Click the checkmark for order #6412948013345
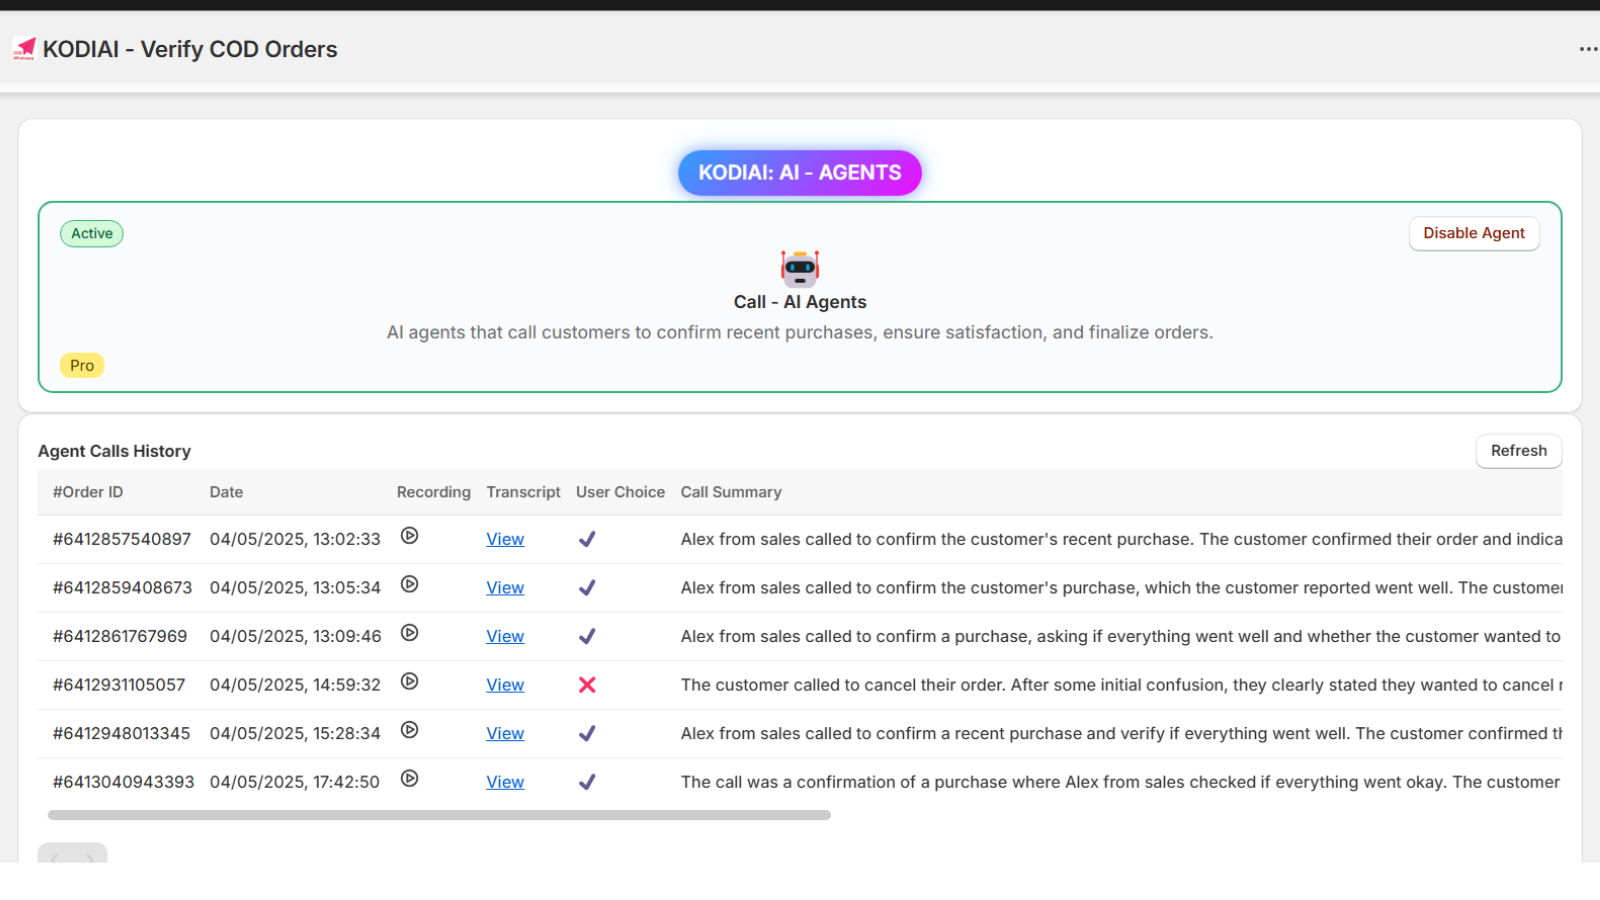The height and width of the screenshot is (900, 1600). [587, 733]
